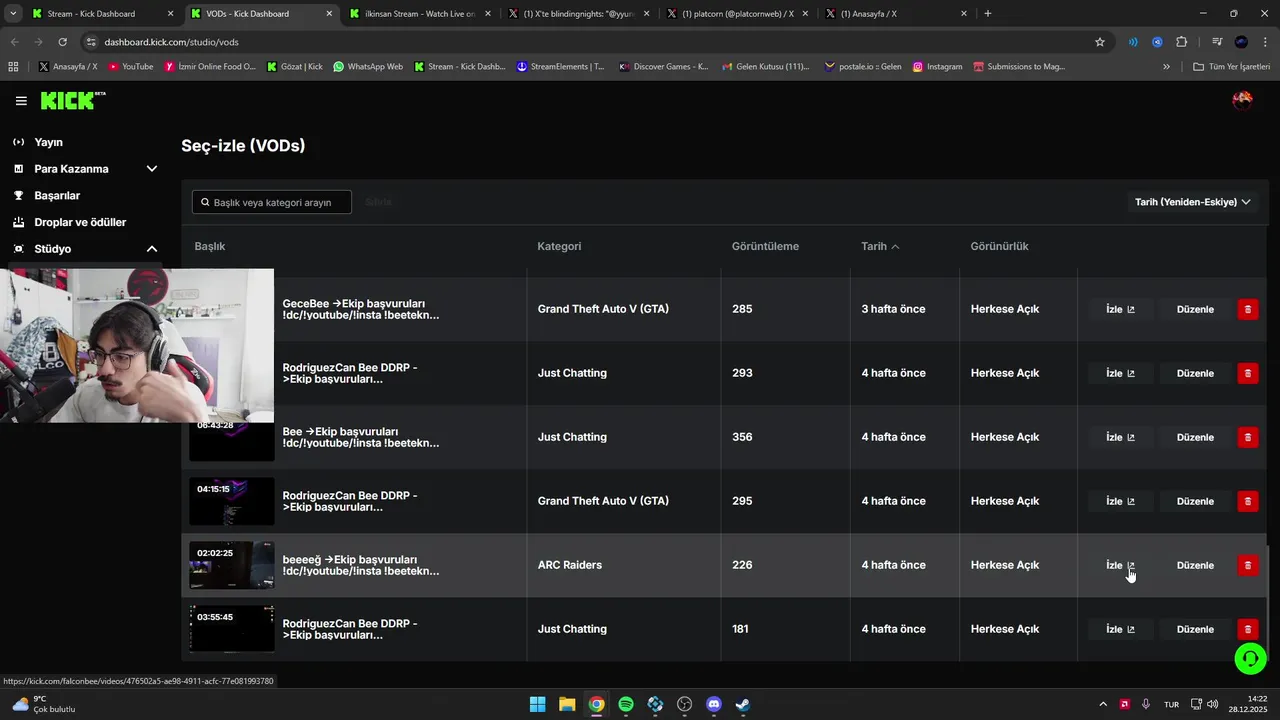Open the hamburger sidebar menu

click(21, 101)
